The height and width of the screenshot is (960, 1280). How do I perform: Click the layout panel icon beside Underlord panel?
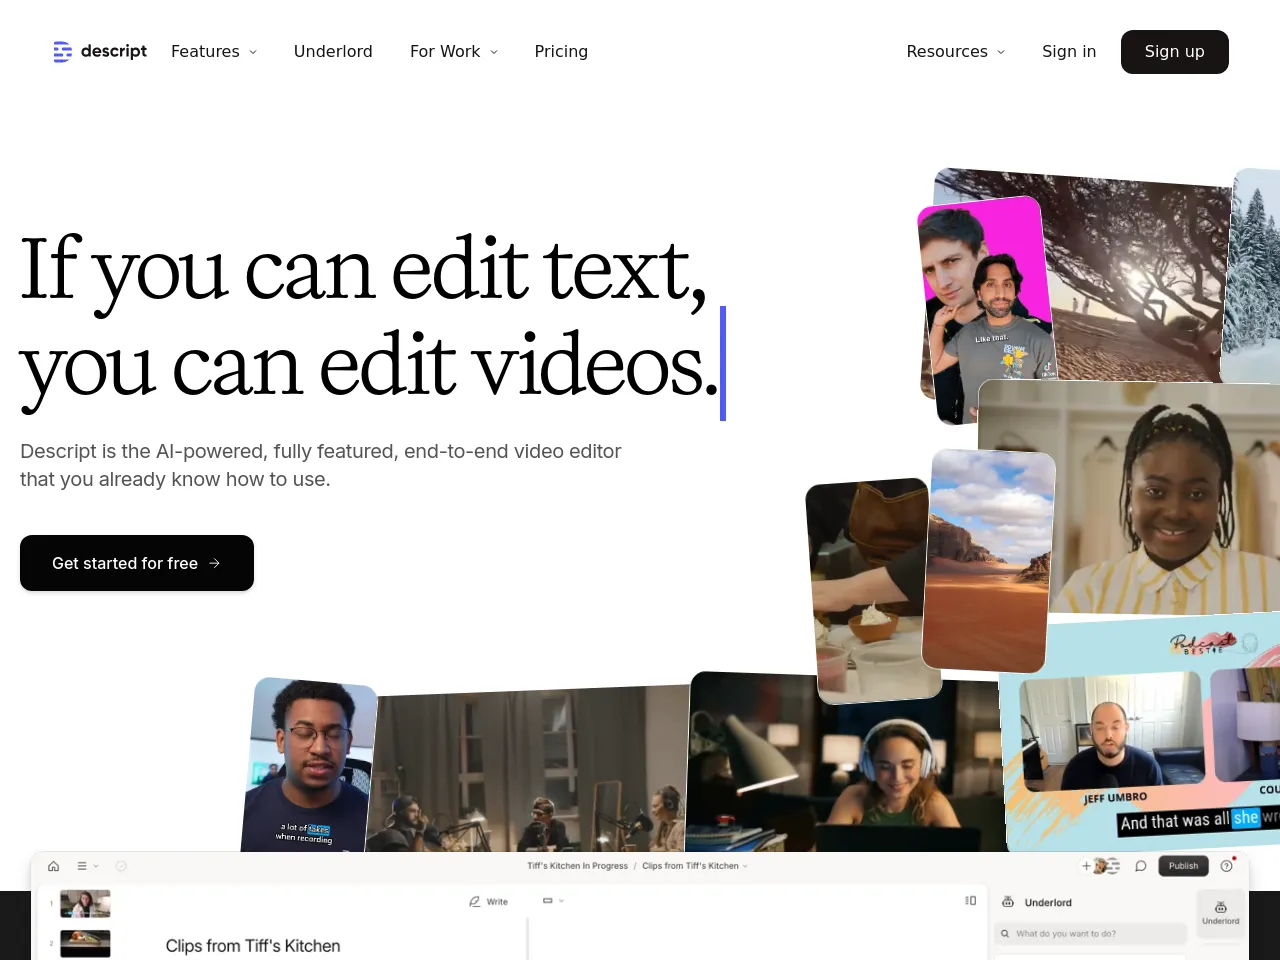tap(970, 901)
